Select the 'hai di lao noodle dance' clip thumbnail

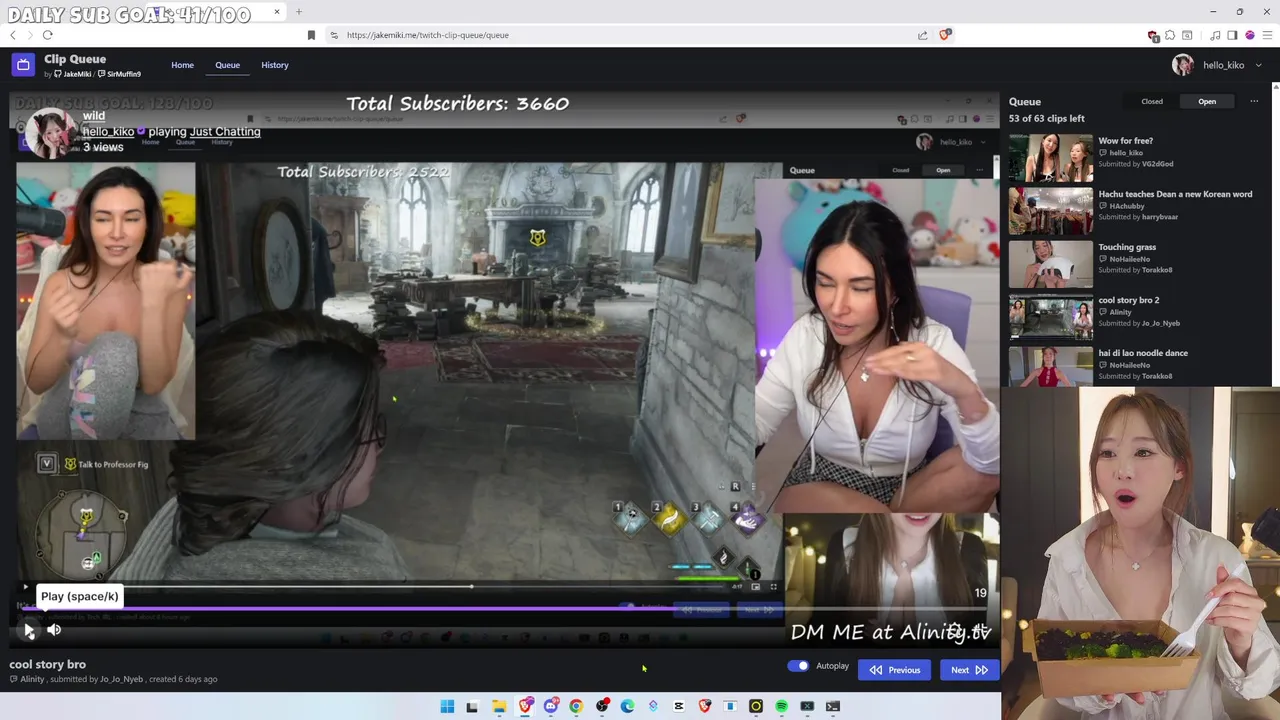coord(1051,366)
